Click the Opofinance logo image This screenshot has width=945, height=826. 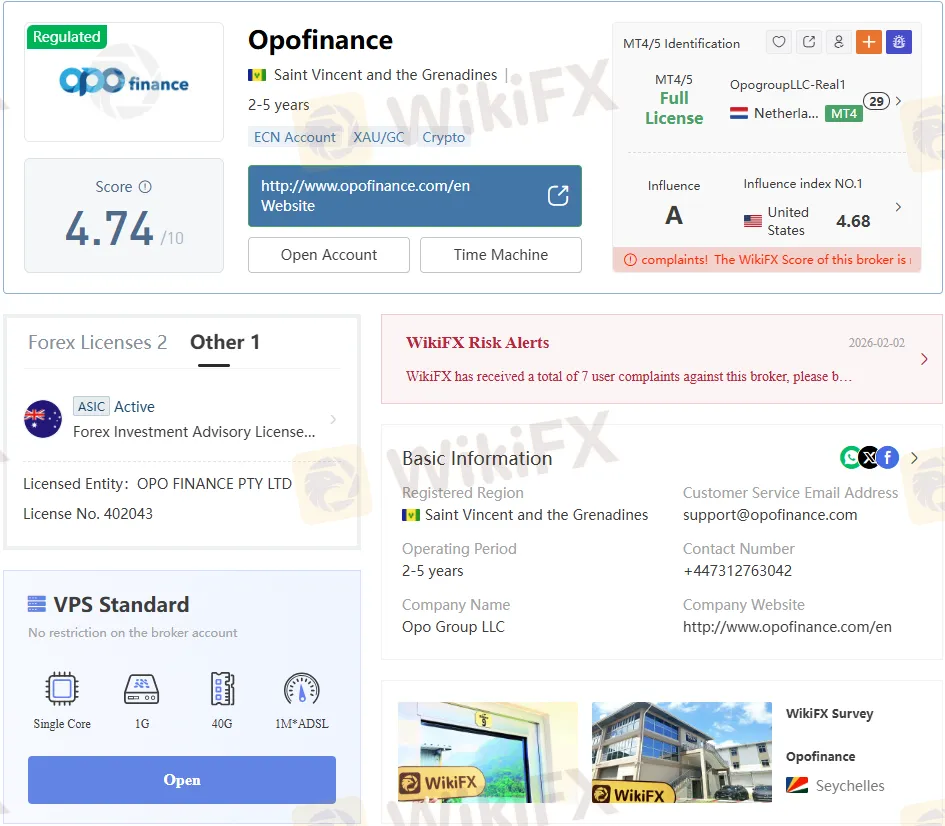124,81
